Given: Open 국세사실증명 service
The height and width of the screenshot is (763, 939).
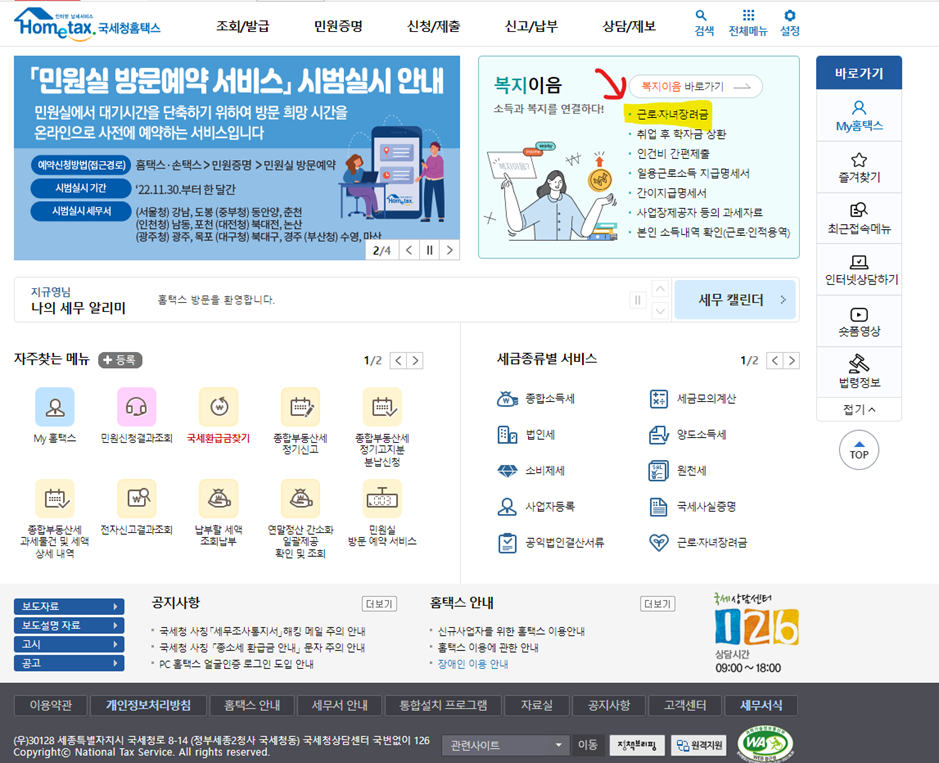Looking at the screenshot, I should click(693, 507).
